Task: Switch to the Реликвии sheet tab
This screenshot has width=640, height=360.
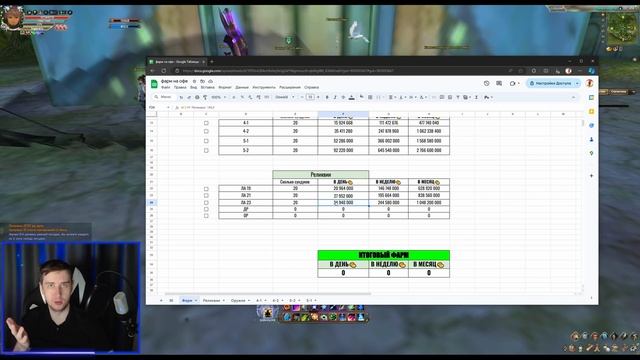Action: point(211,300)
